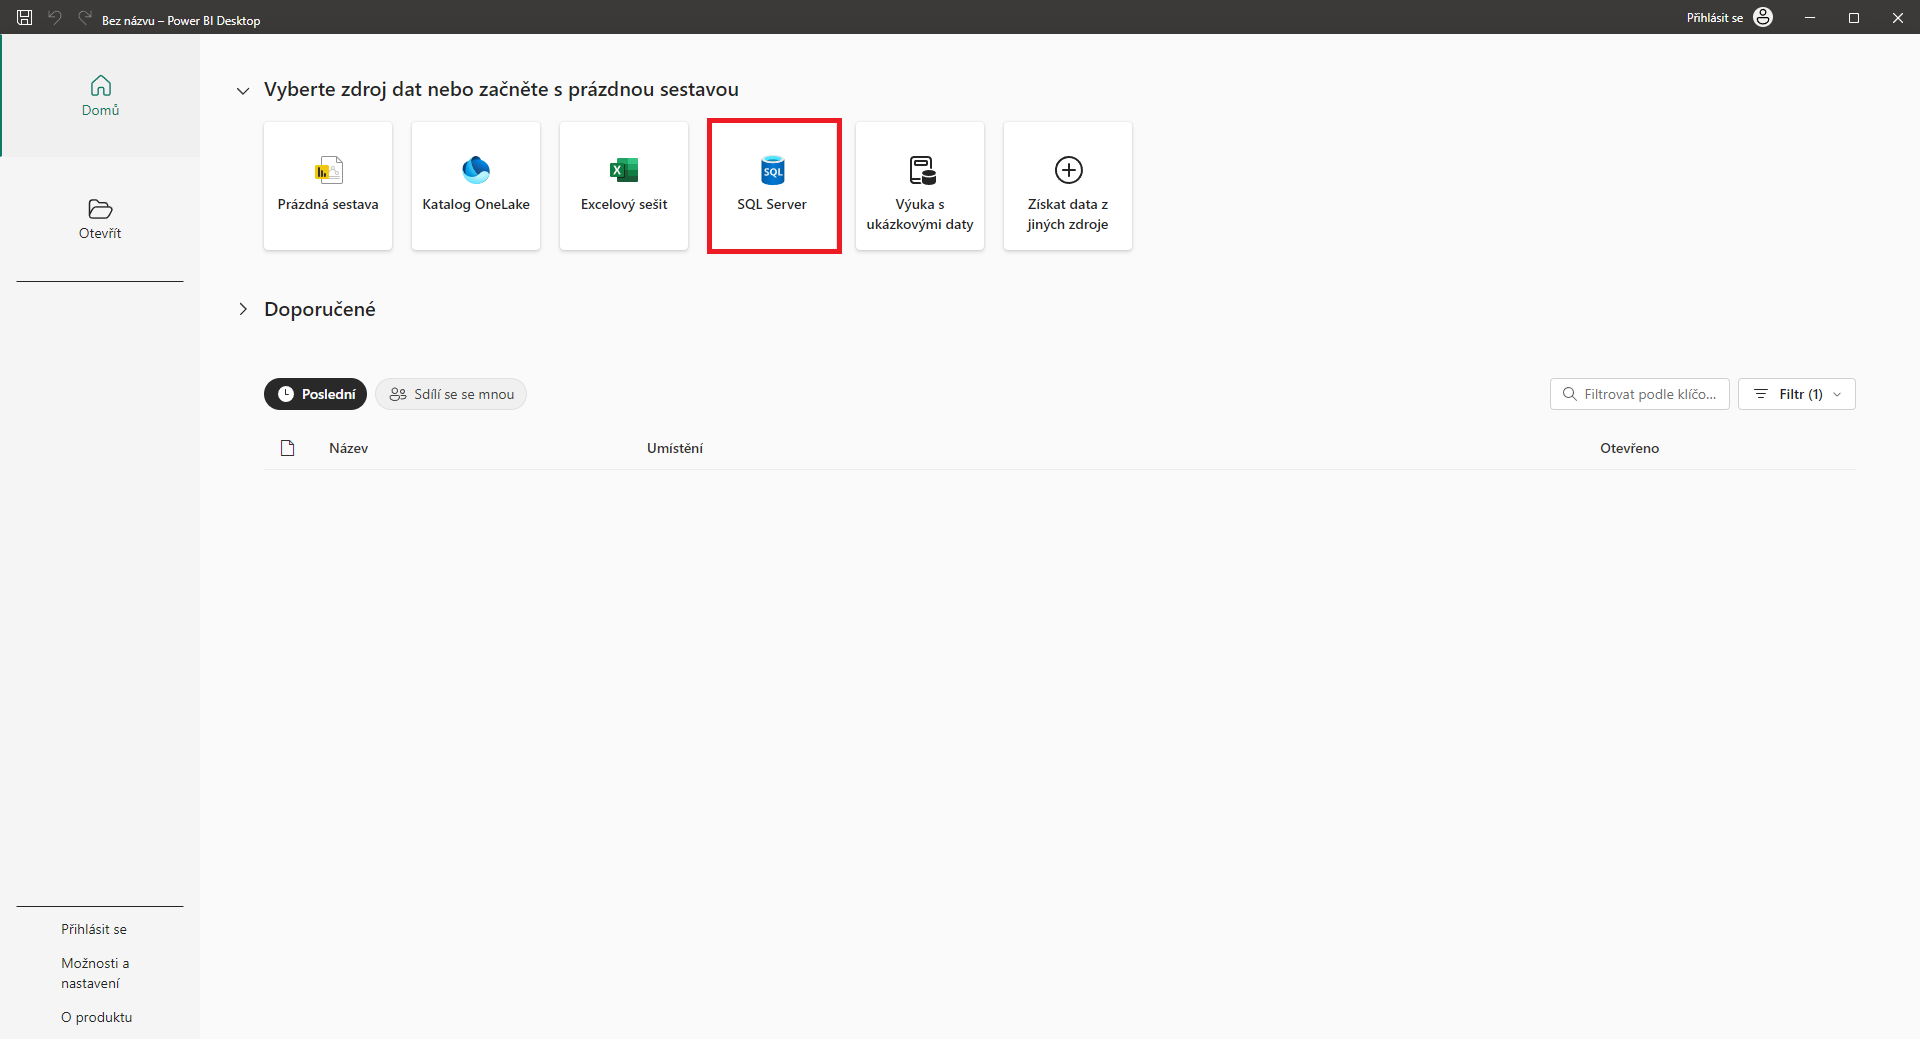Click the Redo arrow in title bar
1920x1039 pixels.
tap(85, 18)
